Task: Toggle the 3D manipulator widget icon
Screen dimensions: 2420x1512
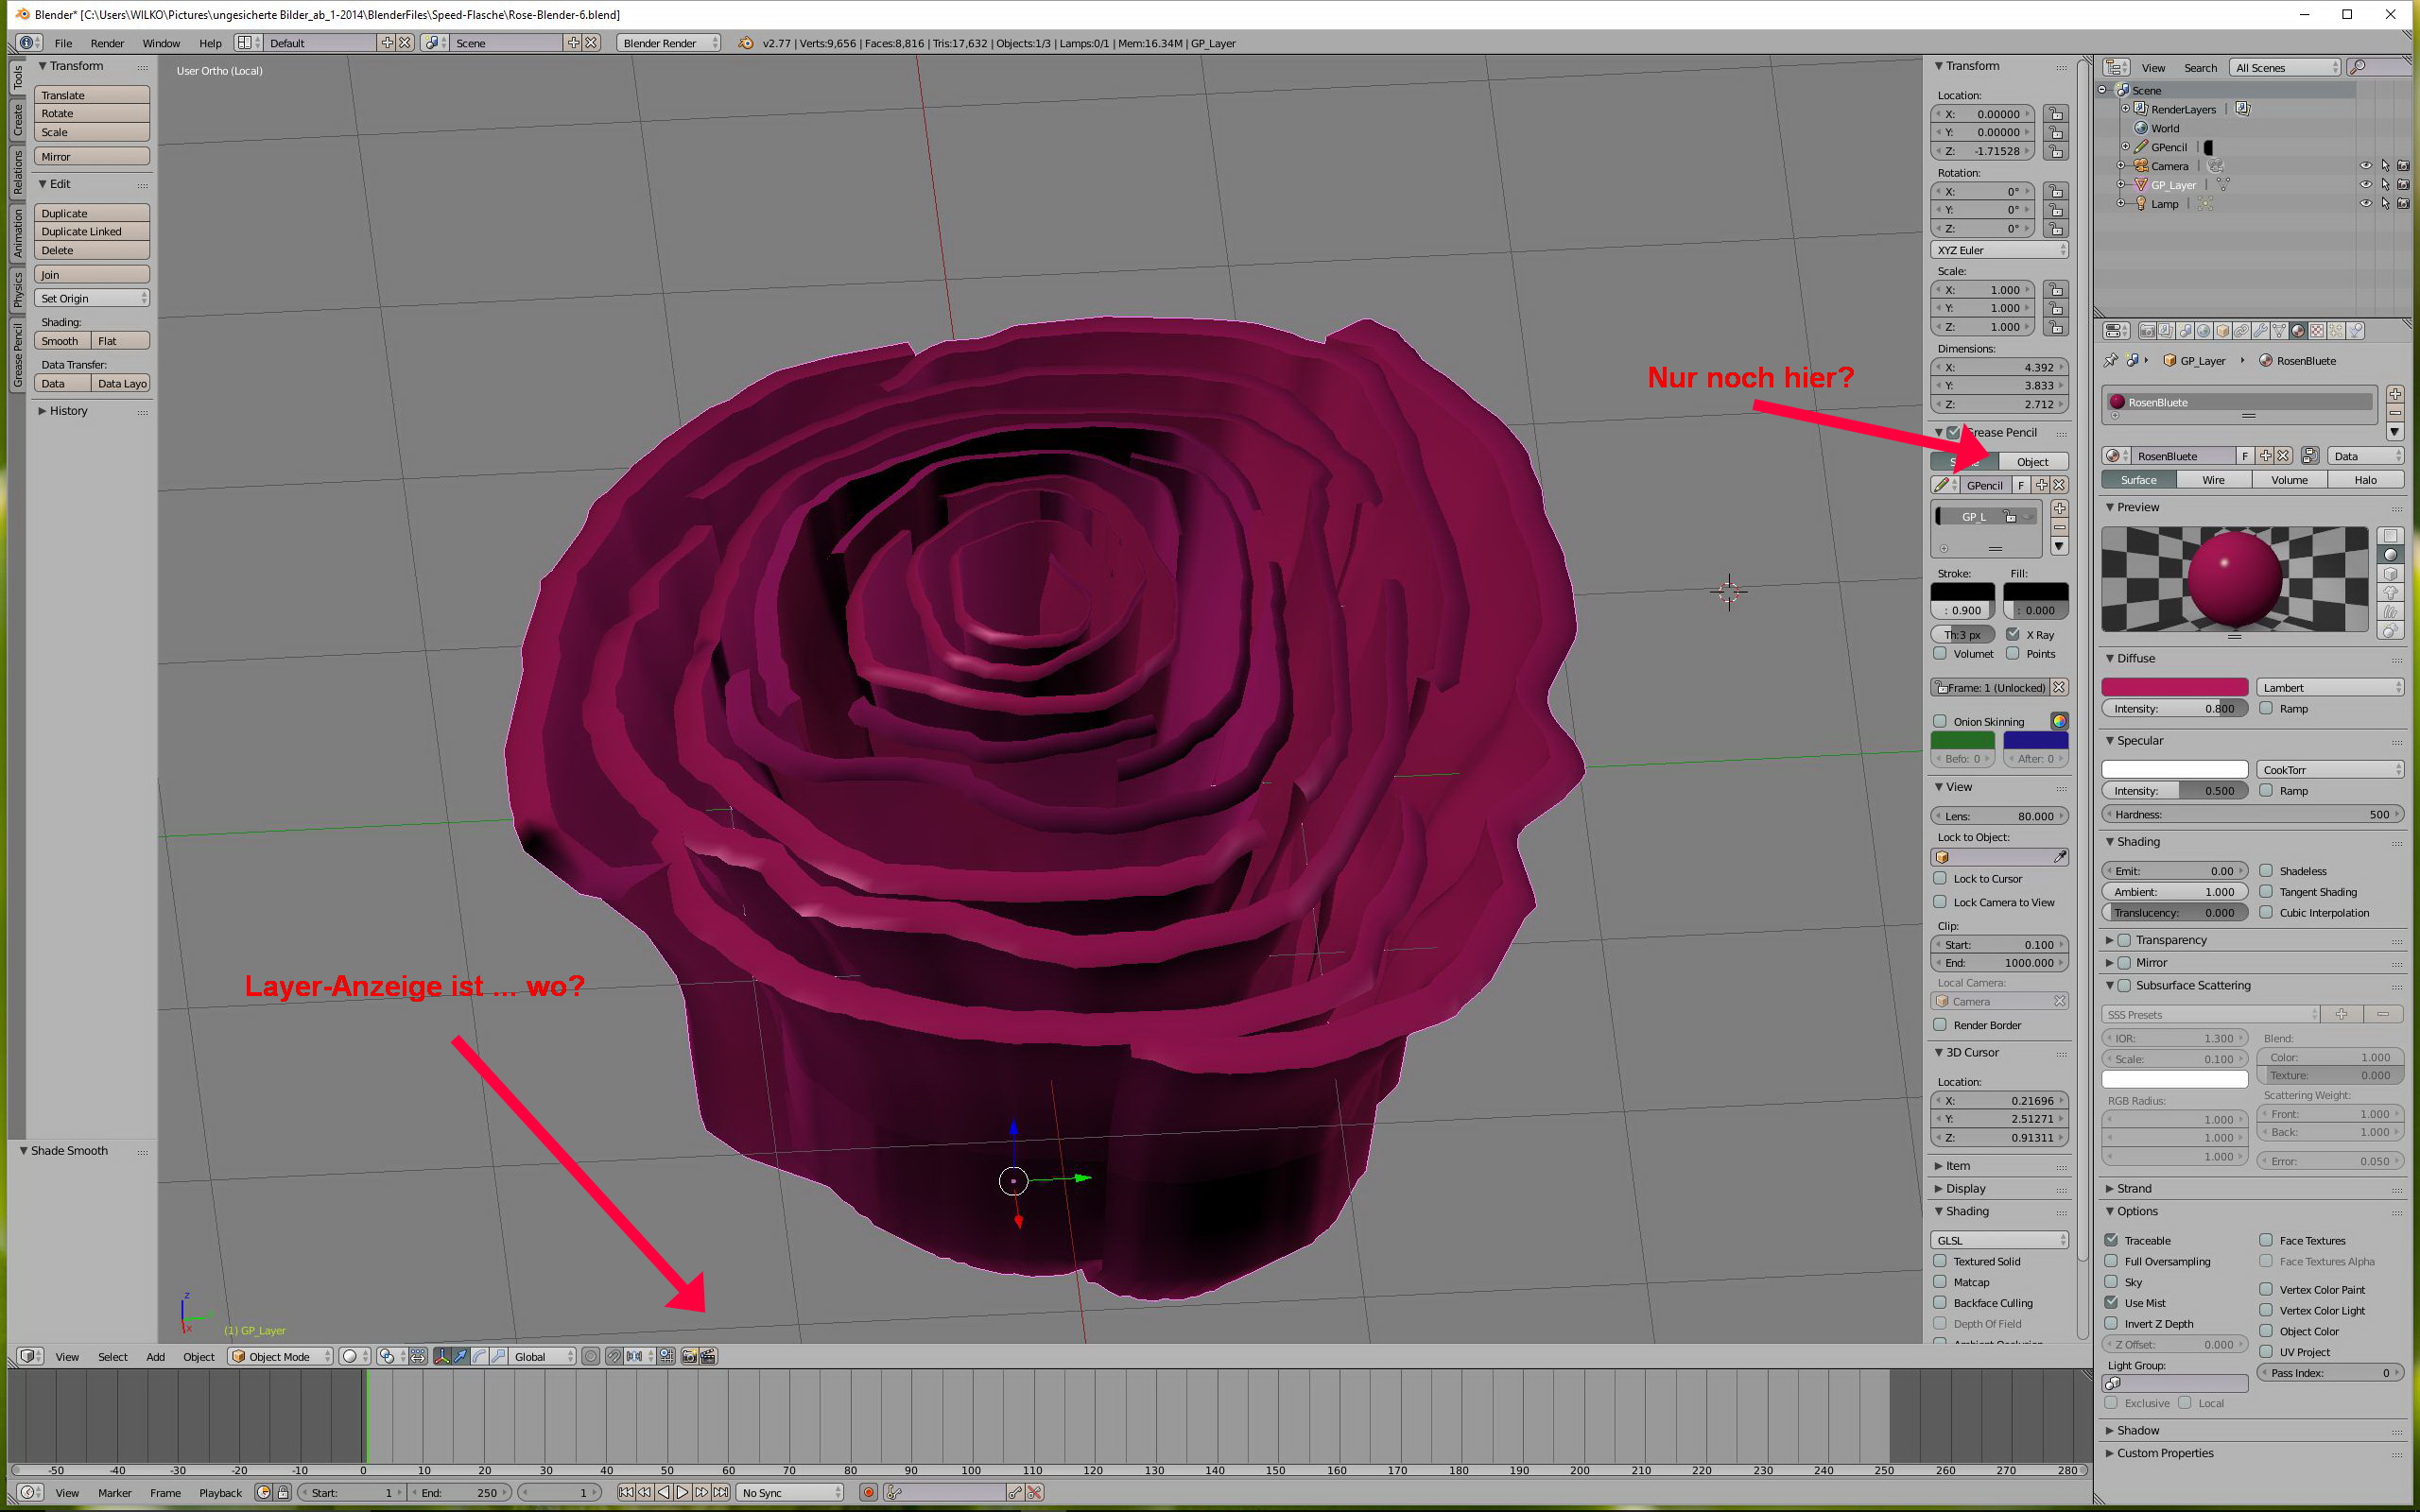Action: click(442, 1357)
